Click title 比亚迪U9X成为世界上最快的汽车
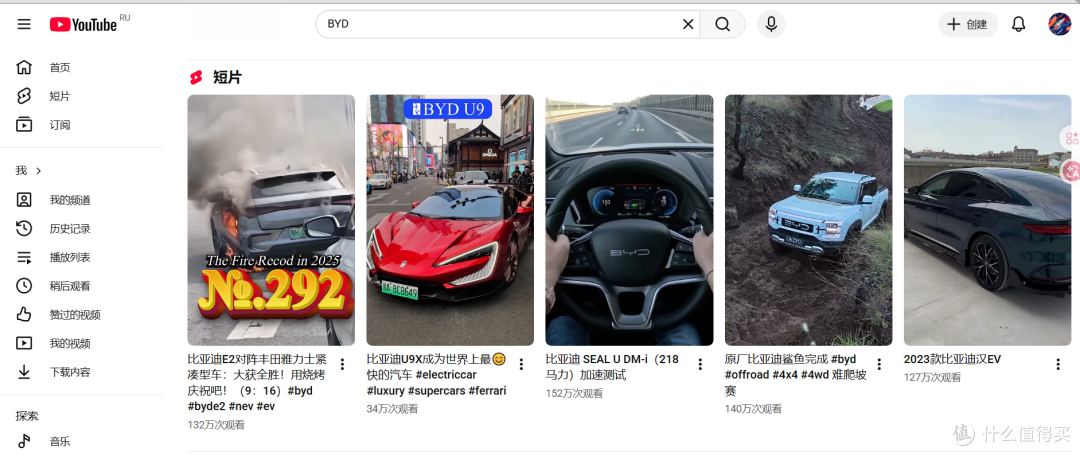 click(437, 375)
